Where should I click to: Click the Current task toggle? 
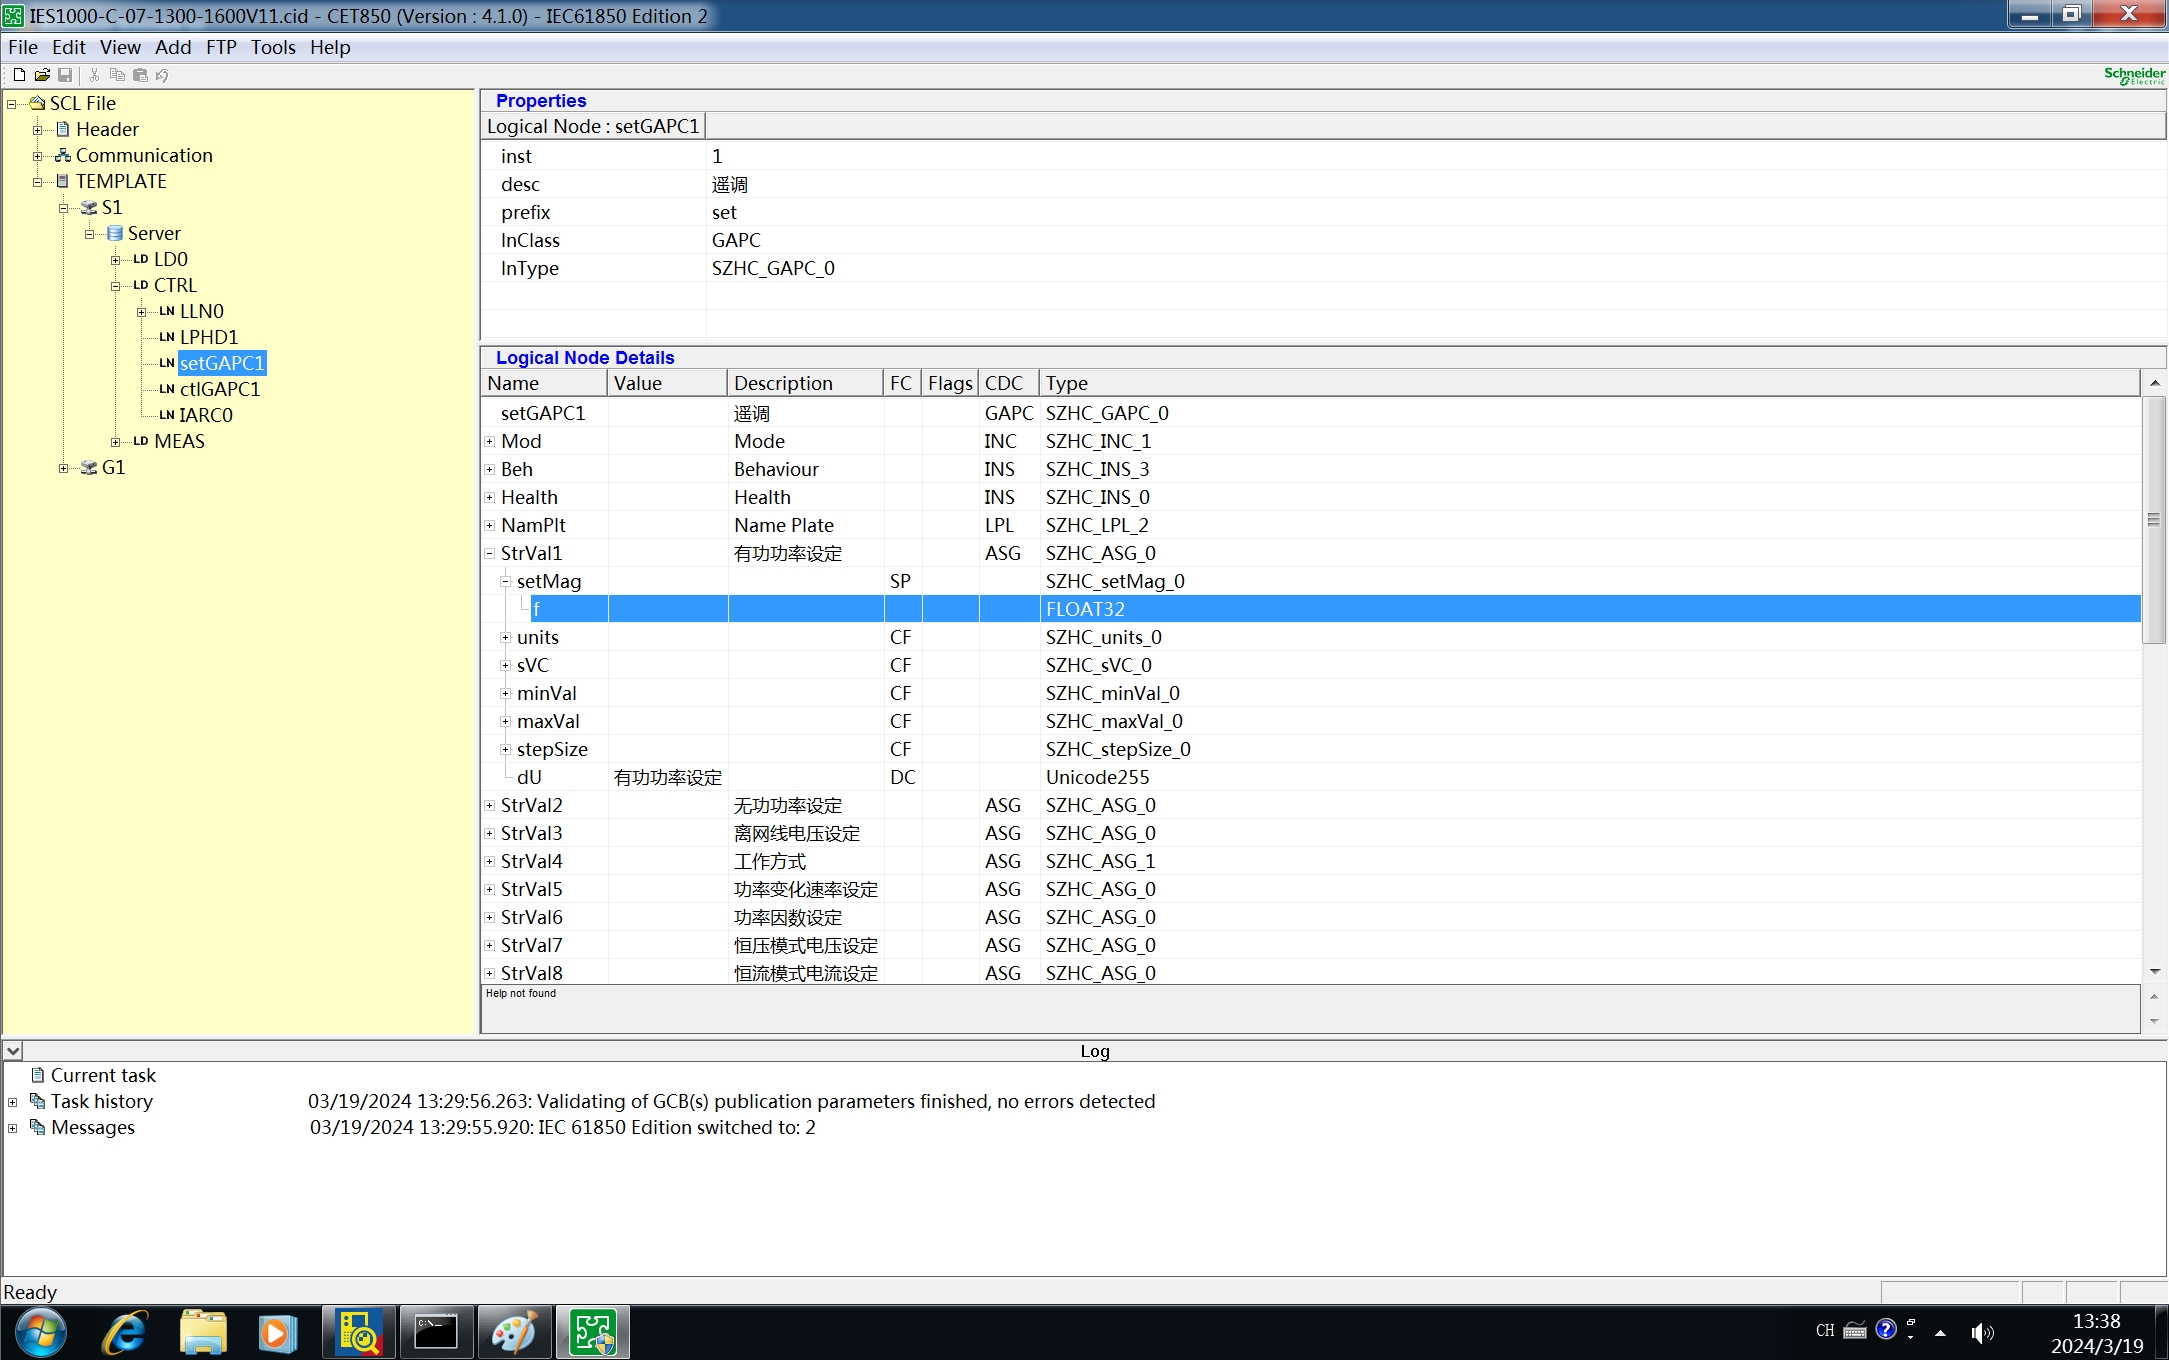(13, 1075)
